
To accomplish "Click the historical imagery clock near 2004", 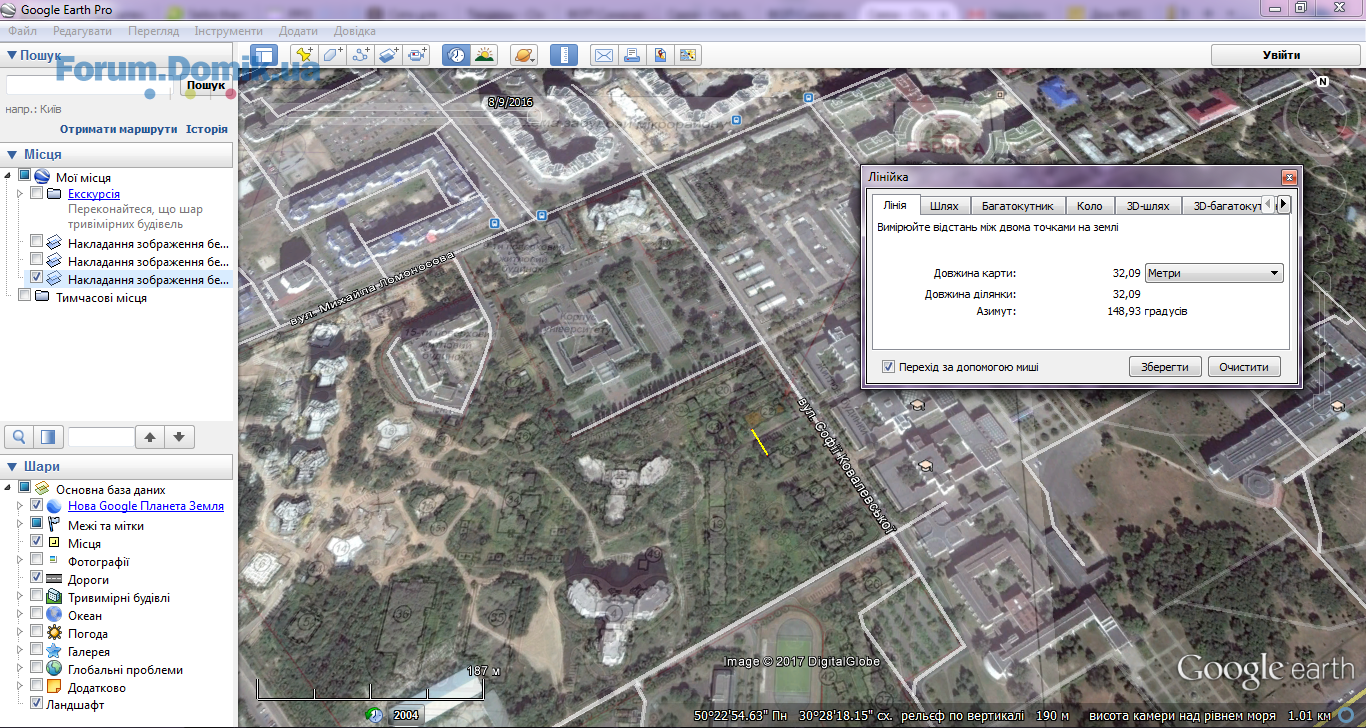I will click(375, 714).
